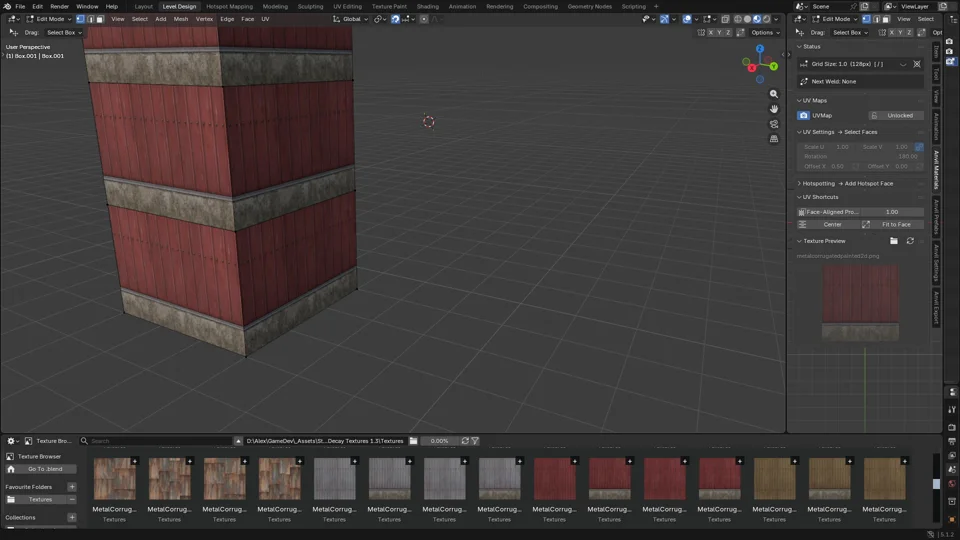Open the Mesh menu in viewport header
This screenshot has width=960, height=540.
pos(181,19)
